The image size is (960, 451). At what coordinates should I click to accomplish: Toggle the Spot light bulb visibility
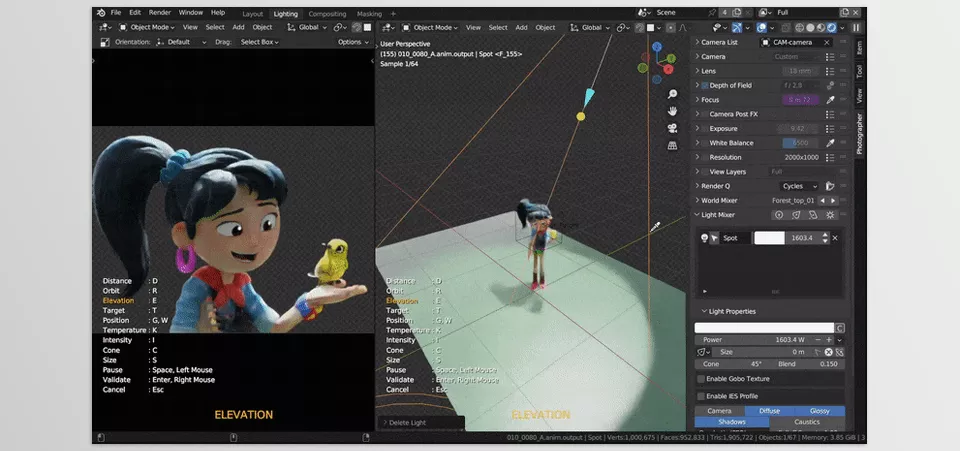(x=705, y=238)
